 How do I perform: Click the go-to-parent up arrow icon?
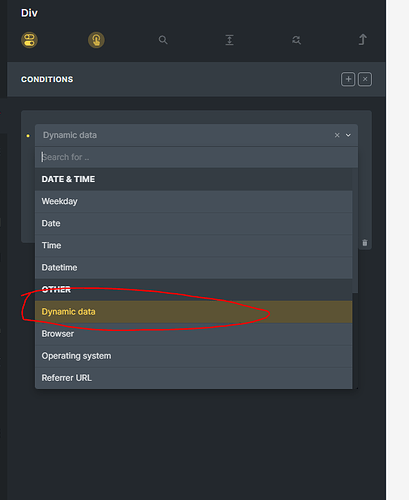click(363, 40)
